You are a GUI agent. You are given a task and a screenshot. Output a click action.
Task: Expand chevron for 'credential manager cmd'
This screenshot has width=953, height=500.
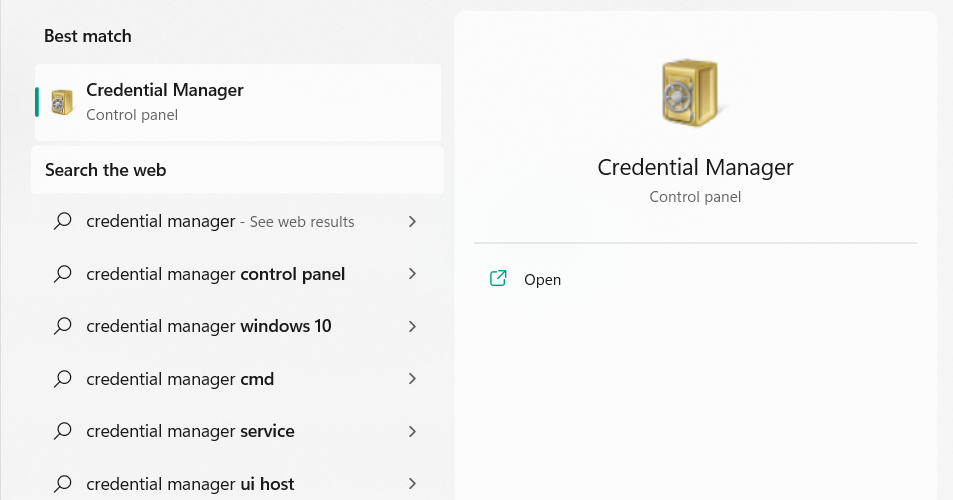click(412, 379)
